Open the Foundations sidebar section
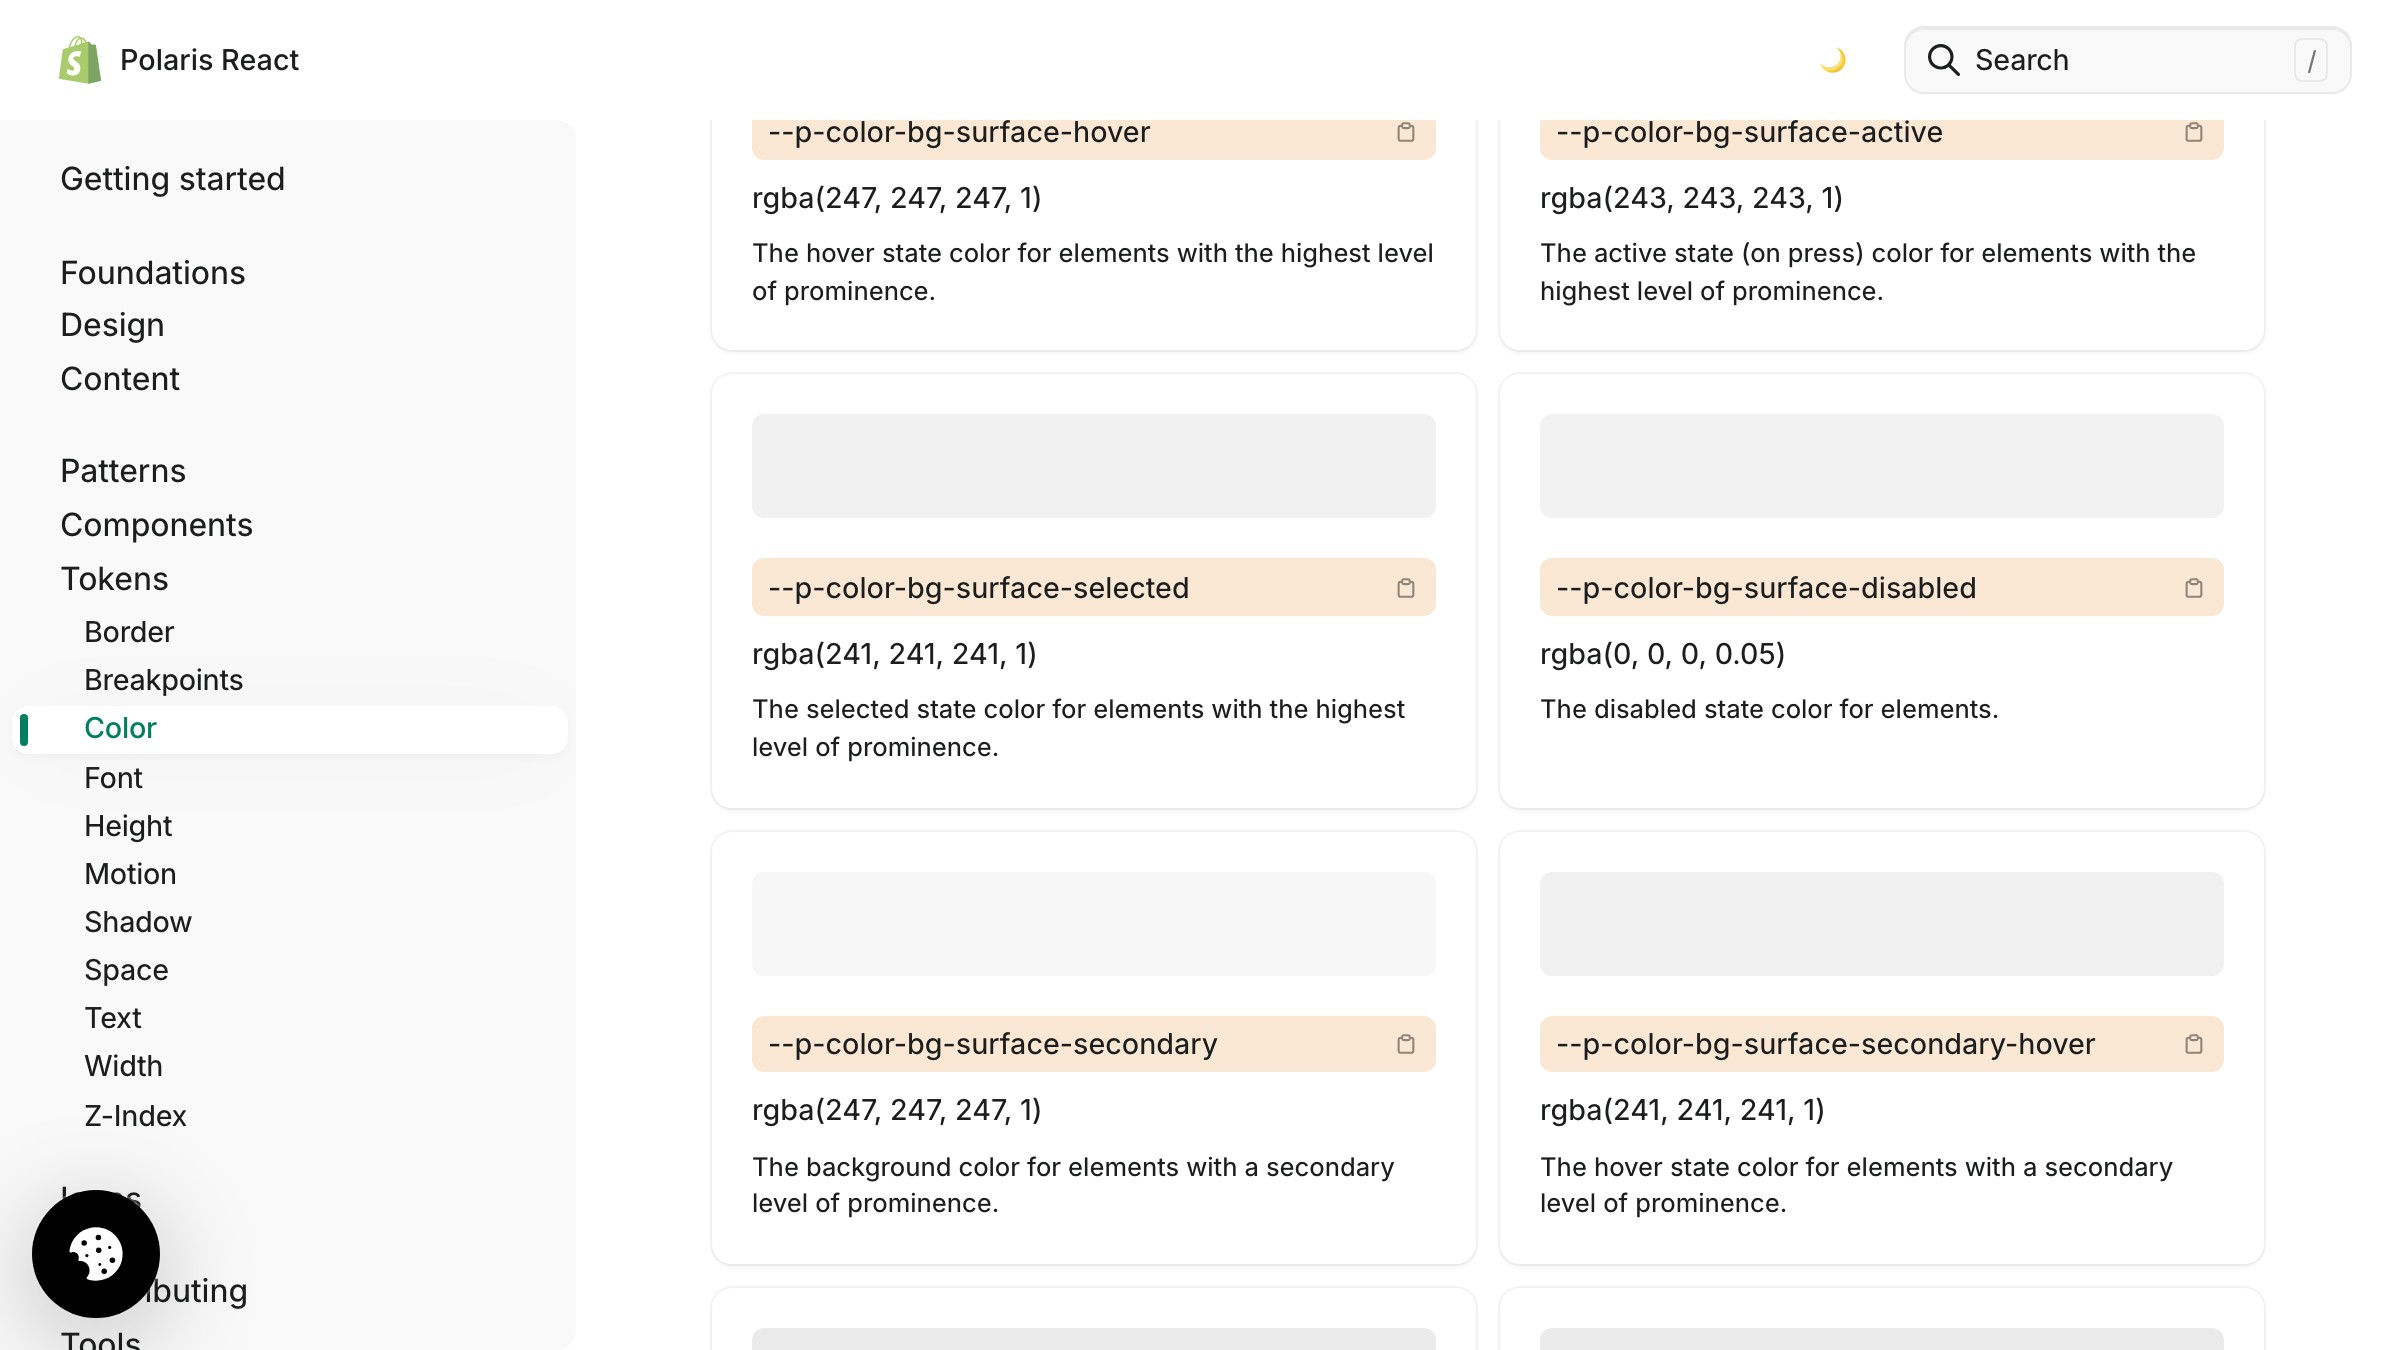 pyautogui.click(x=152, y=273)
